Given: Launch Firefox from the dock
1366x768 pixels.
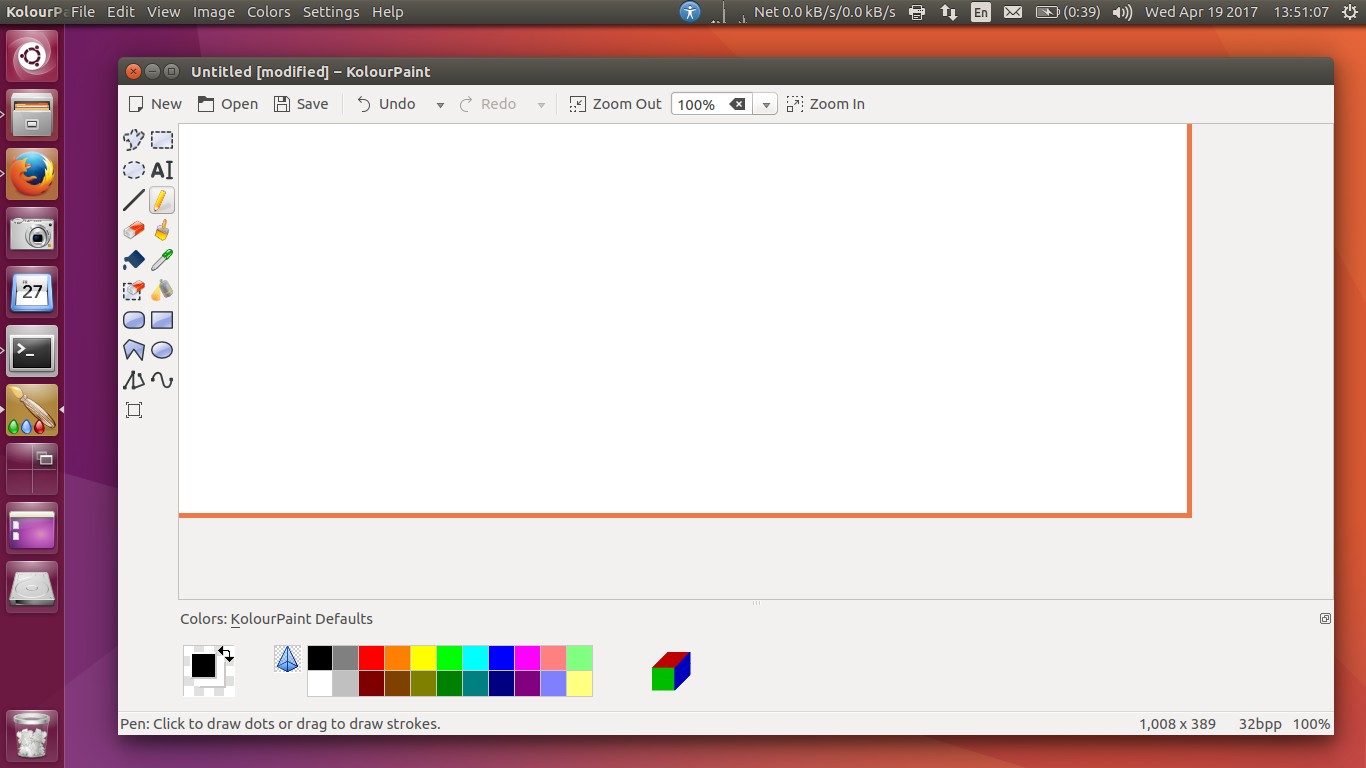Looking at the screenshot, I should tap(31, 172).
